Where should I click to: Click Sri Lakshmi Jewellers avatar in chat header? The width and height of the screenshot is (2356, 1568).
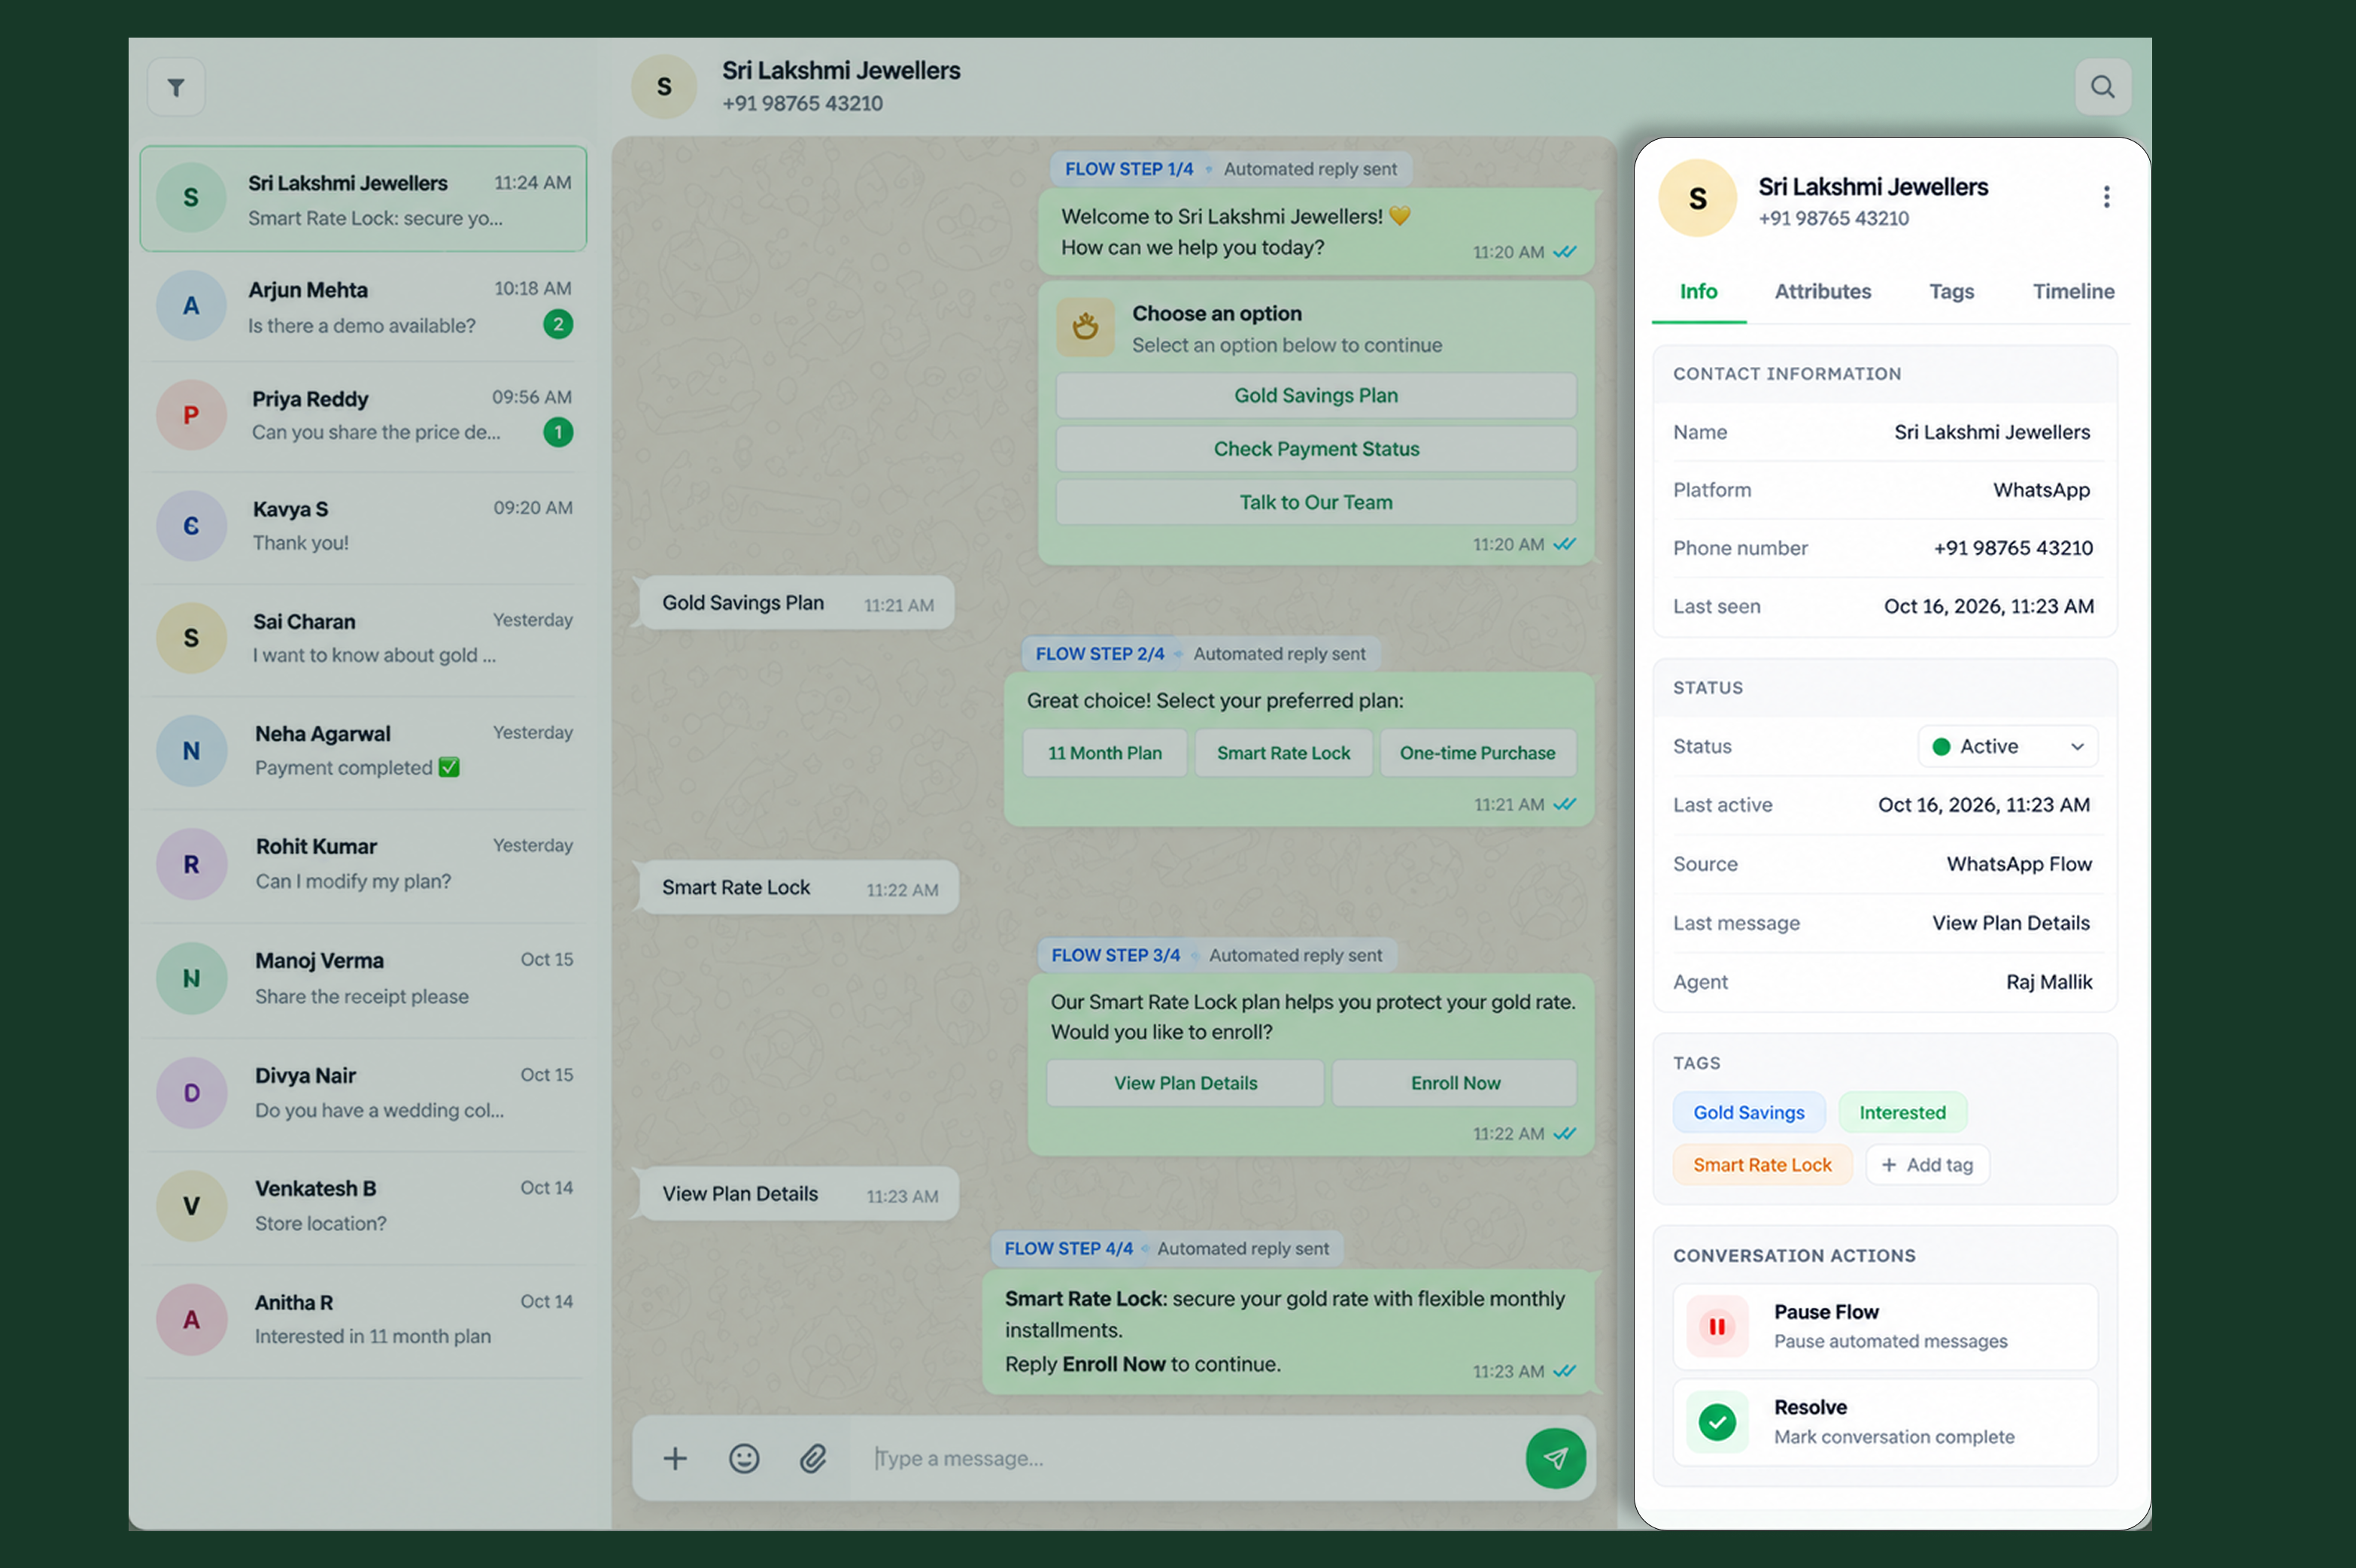tap(664, 87)
